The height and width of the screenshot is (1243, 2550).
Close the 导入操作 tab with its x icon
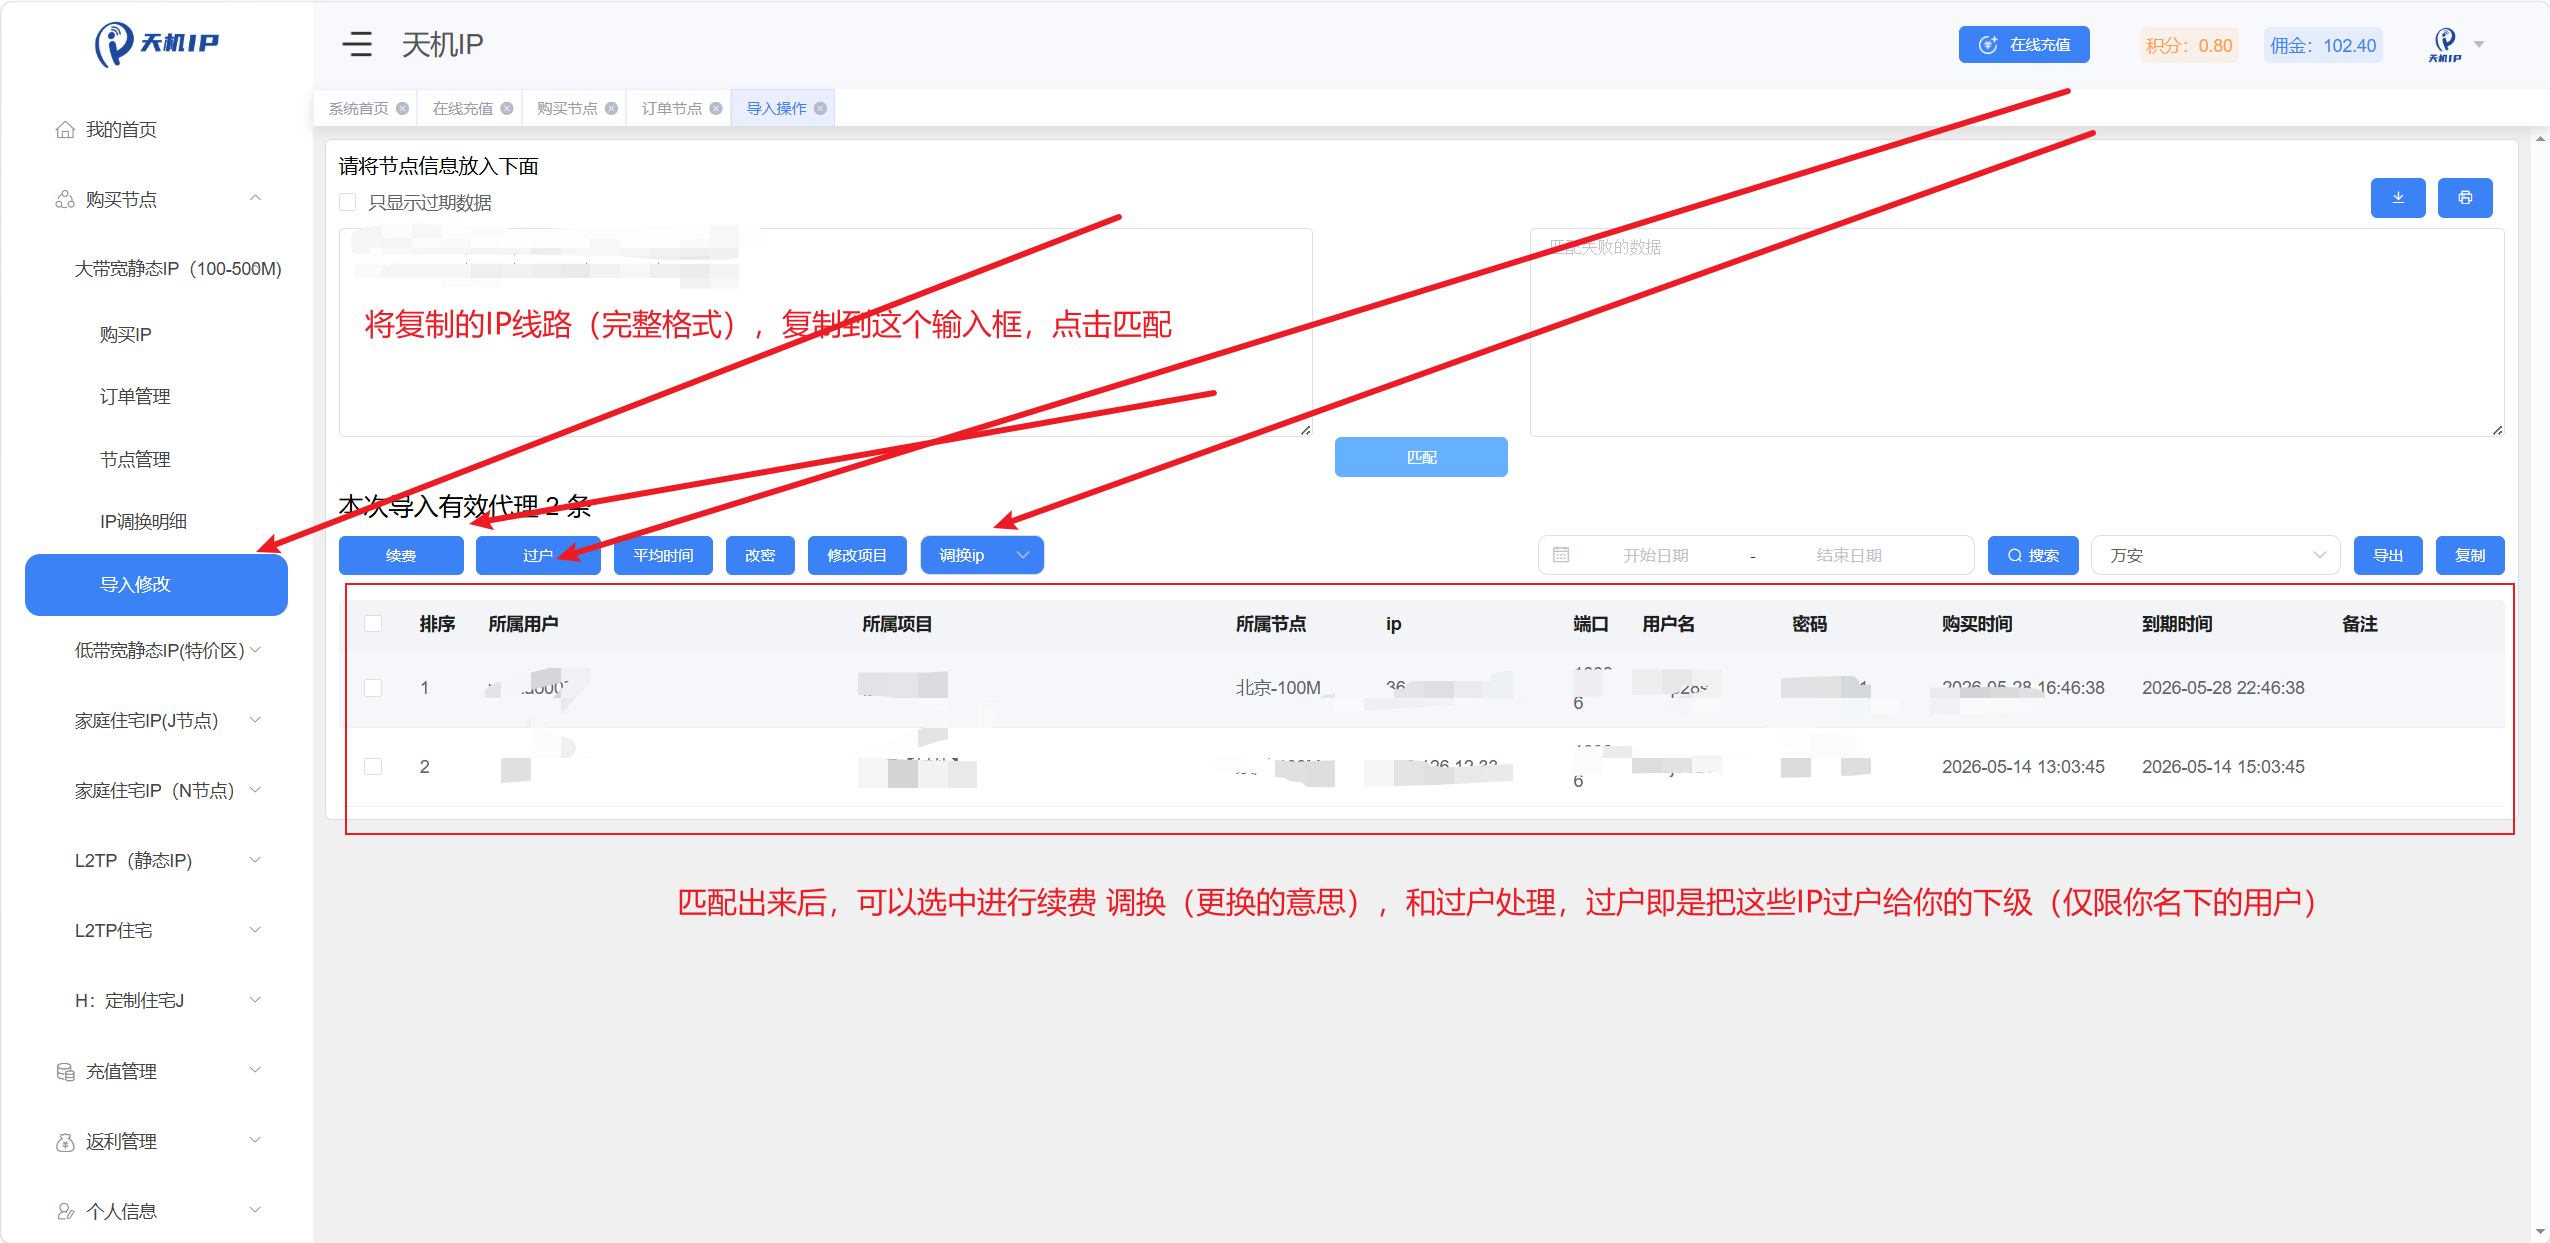820,109
